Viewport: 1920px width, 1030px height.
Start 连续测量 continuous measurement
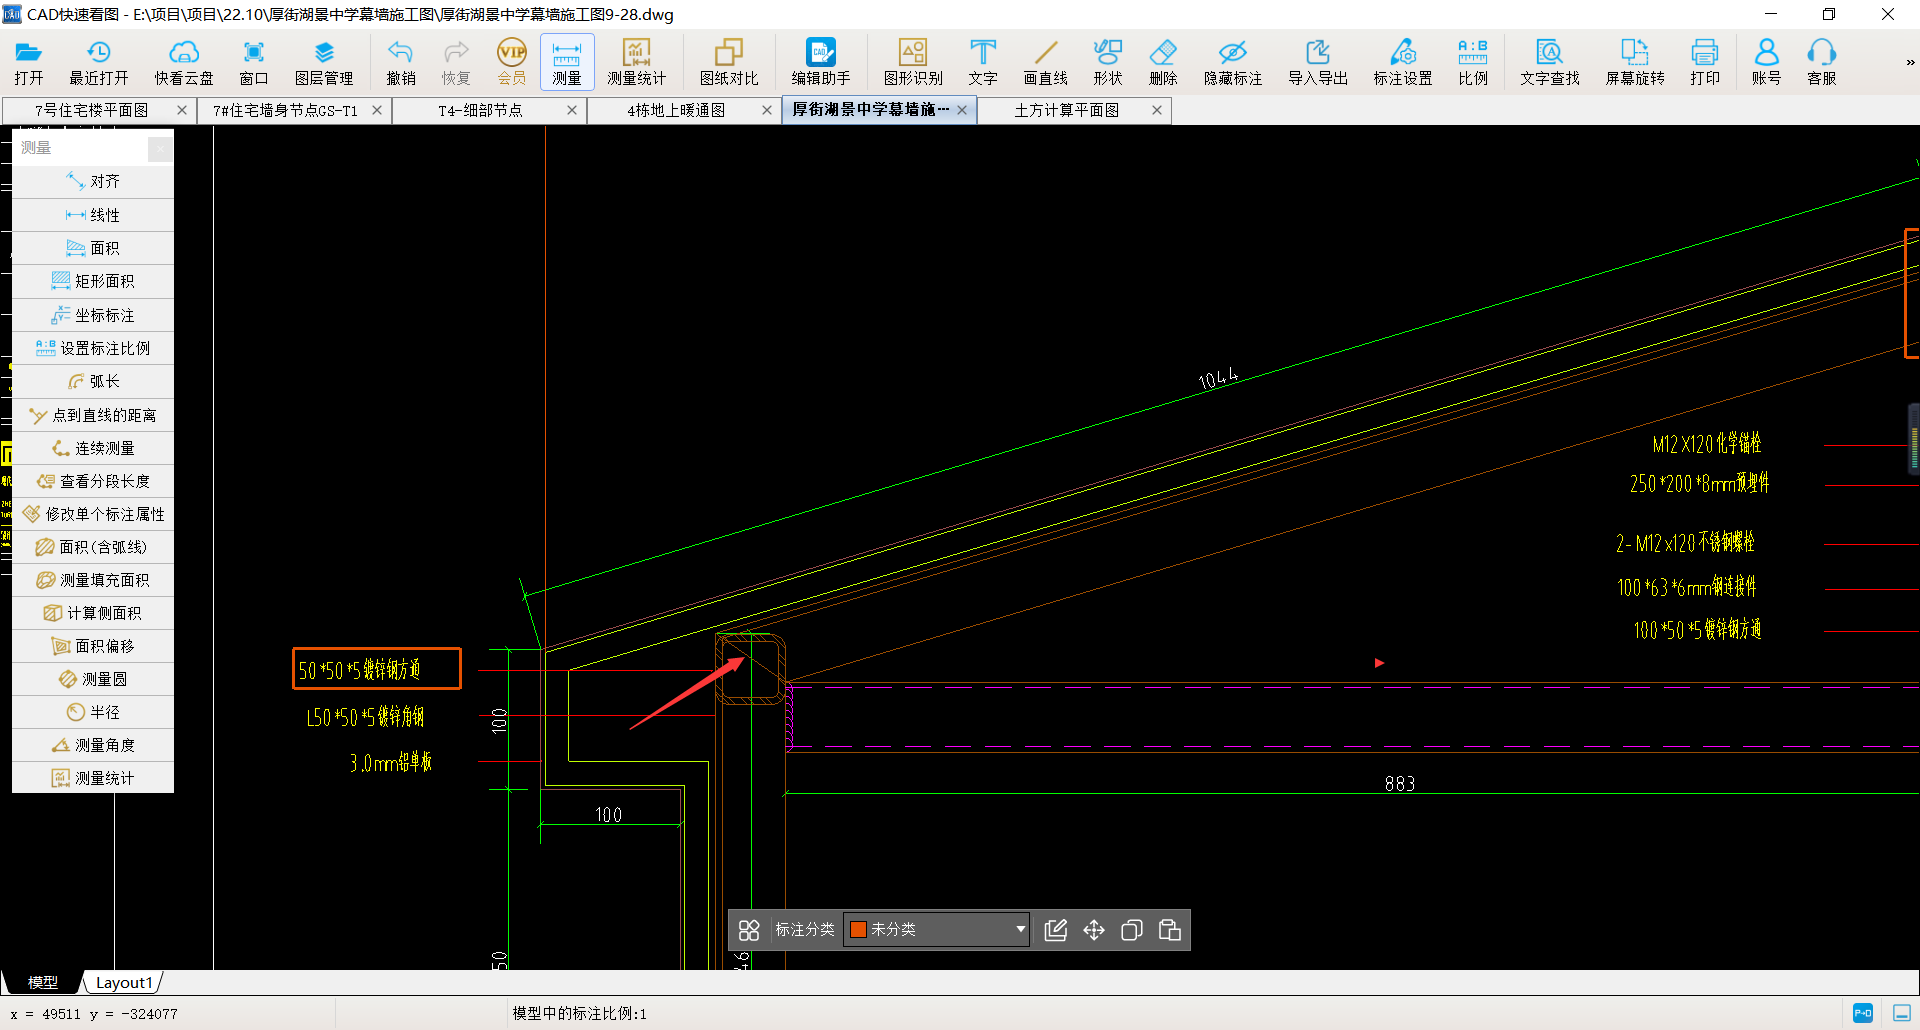(x=93, y=448)
